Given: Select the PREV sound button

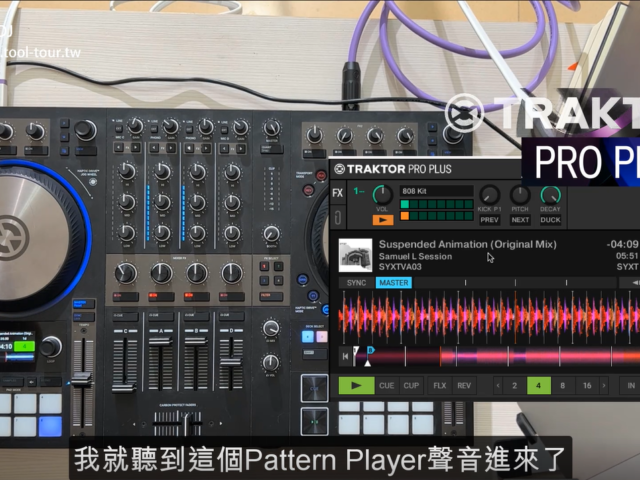Looking at the screenshot, I should point(489,220).
